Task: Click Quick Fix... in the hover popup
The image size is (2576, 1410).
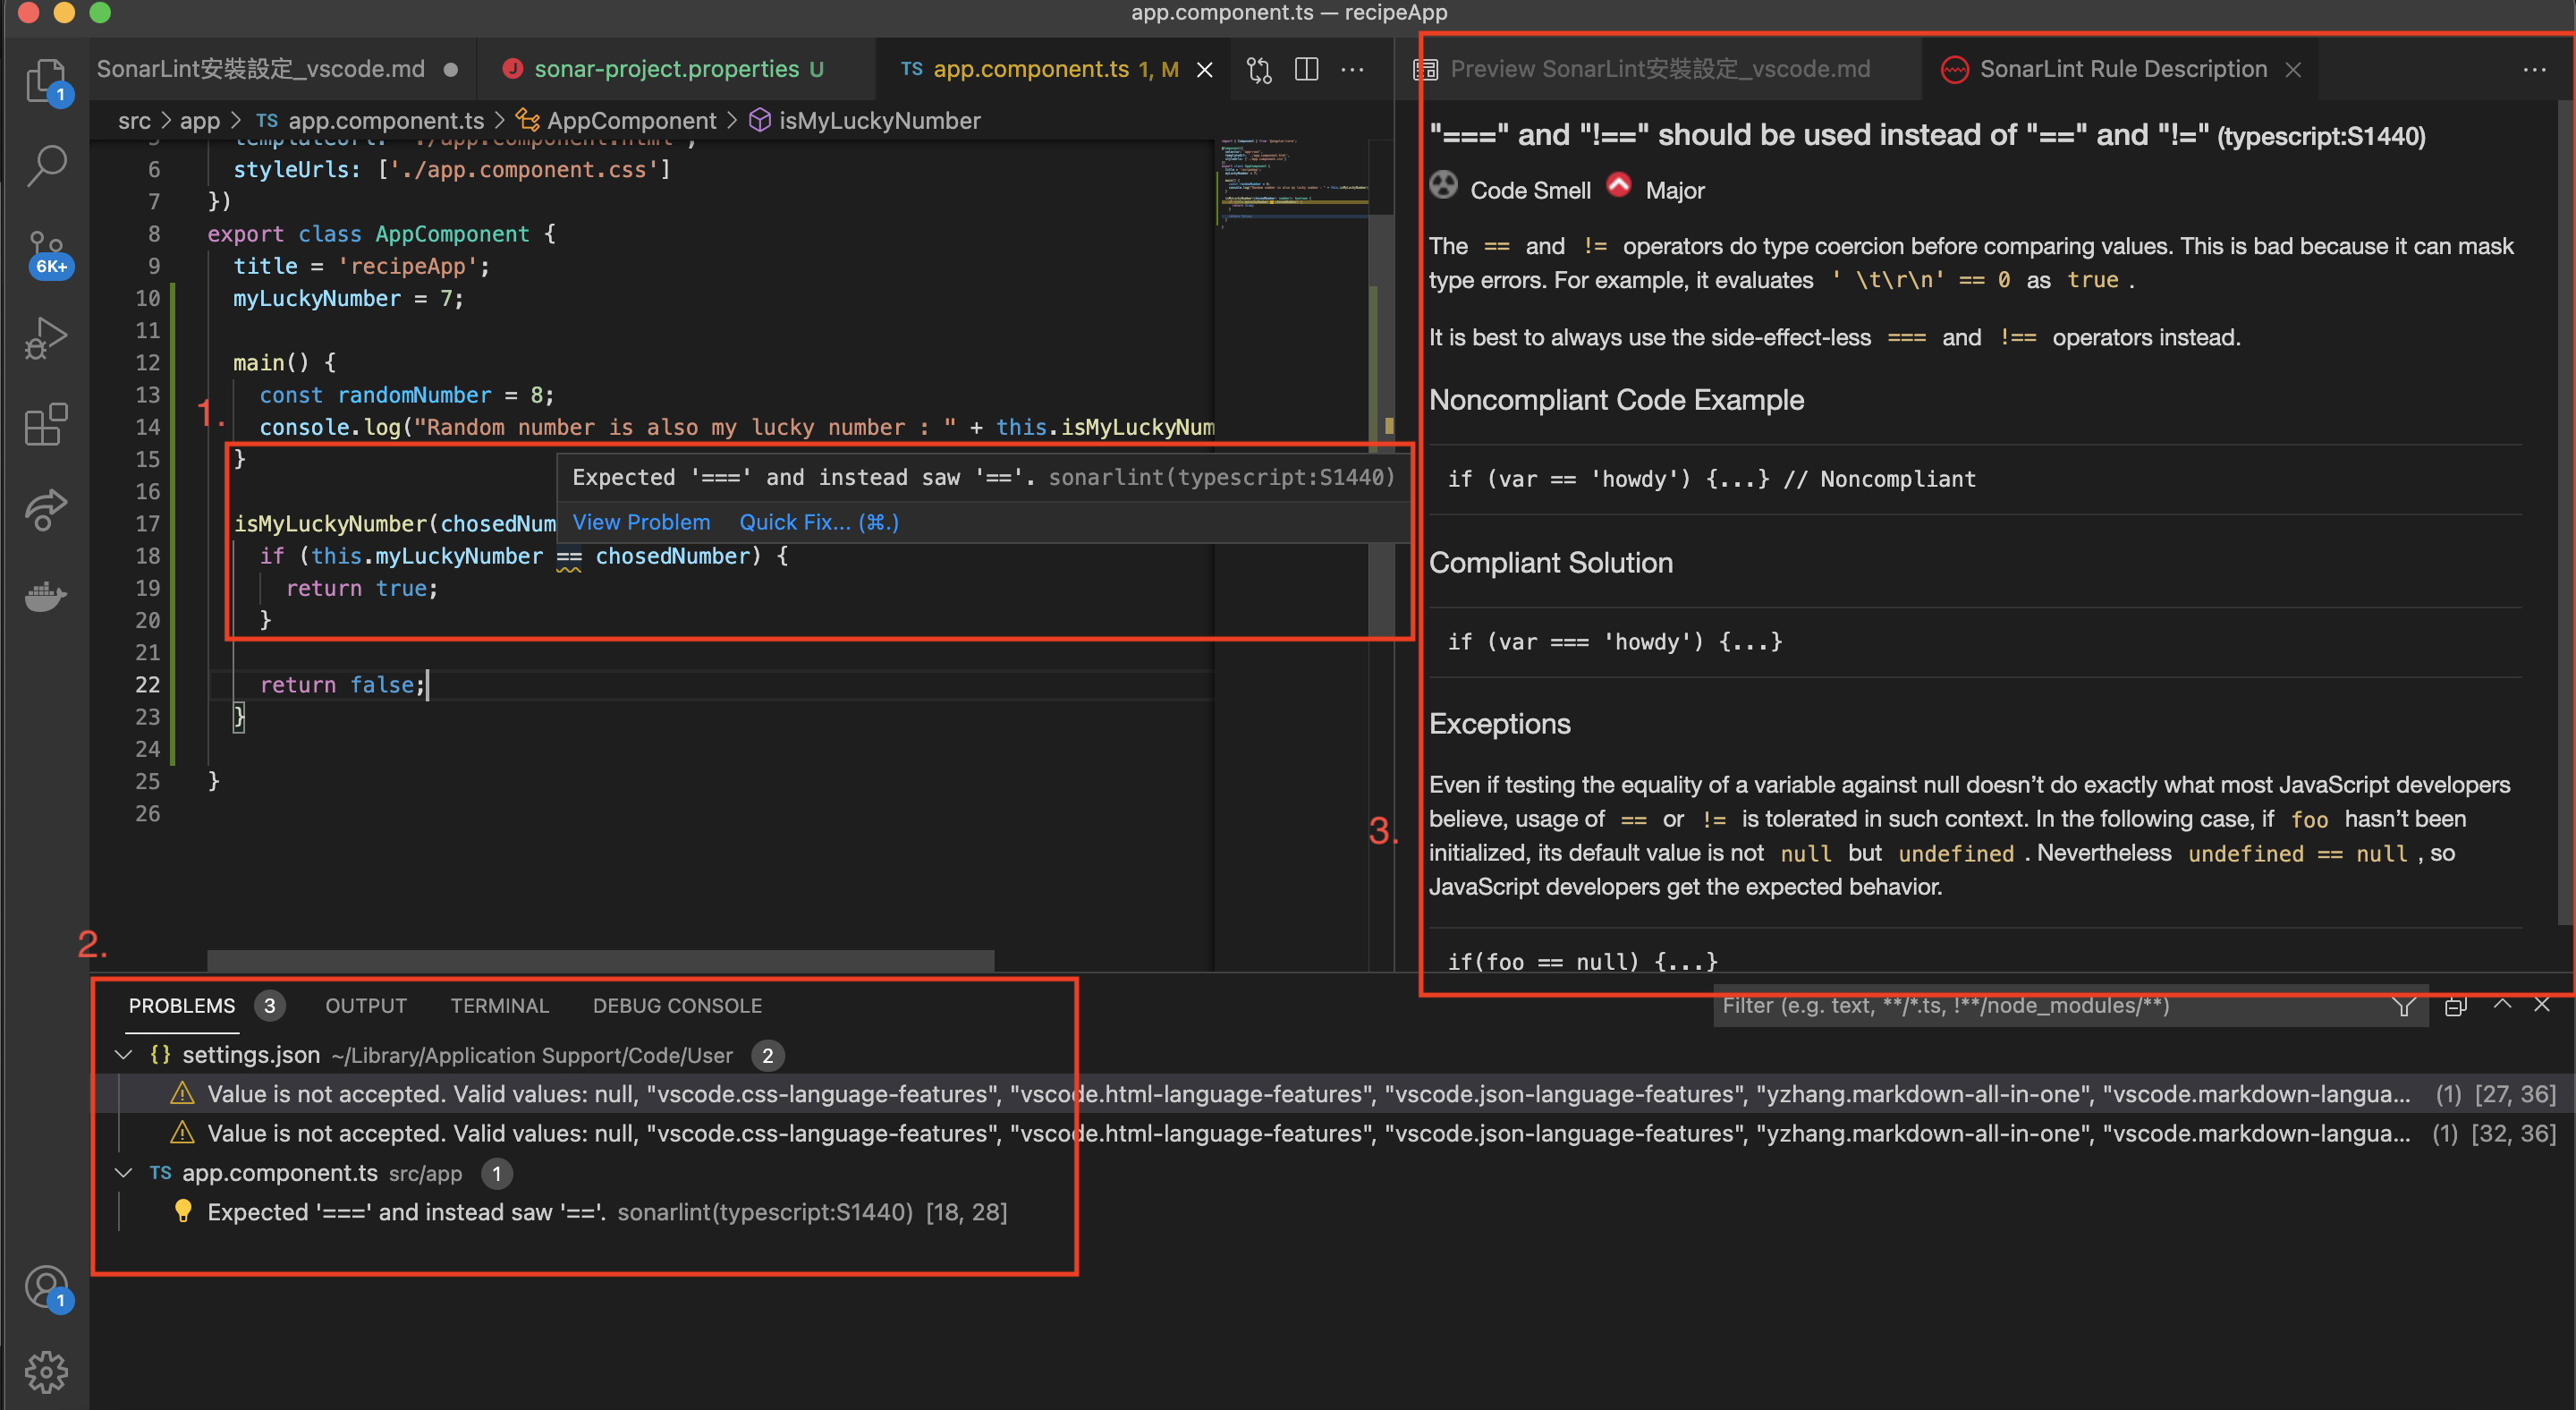Action: tap(819, 522)
